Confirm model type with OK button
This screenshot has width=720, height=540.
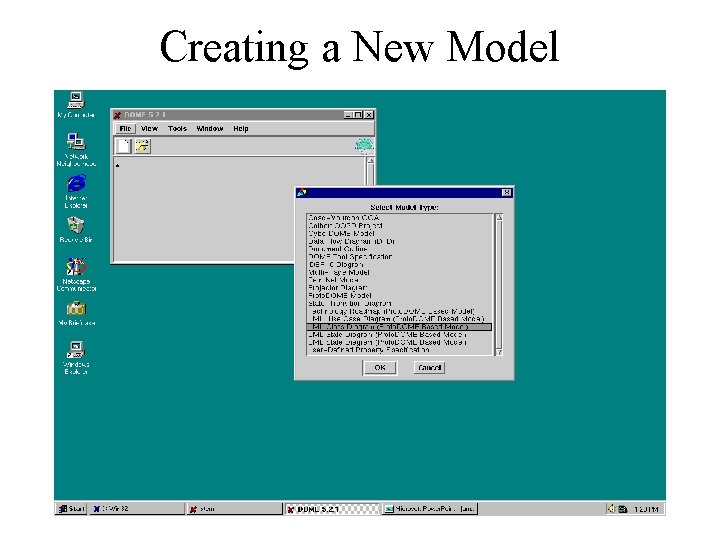click(380, 367)
